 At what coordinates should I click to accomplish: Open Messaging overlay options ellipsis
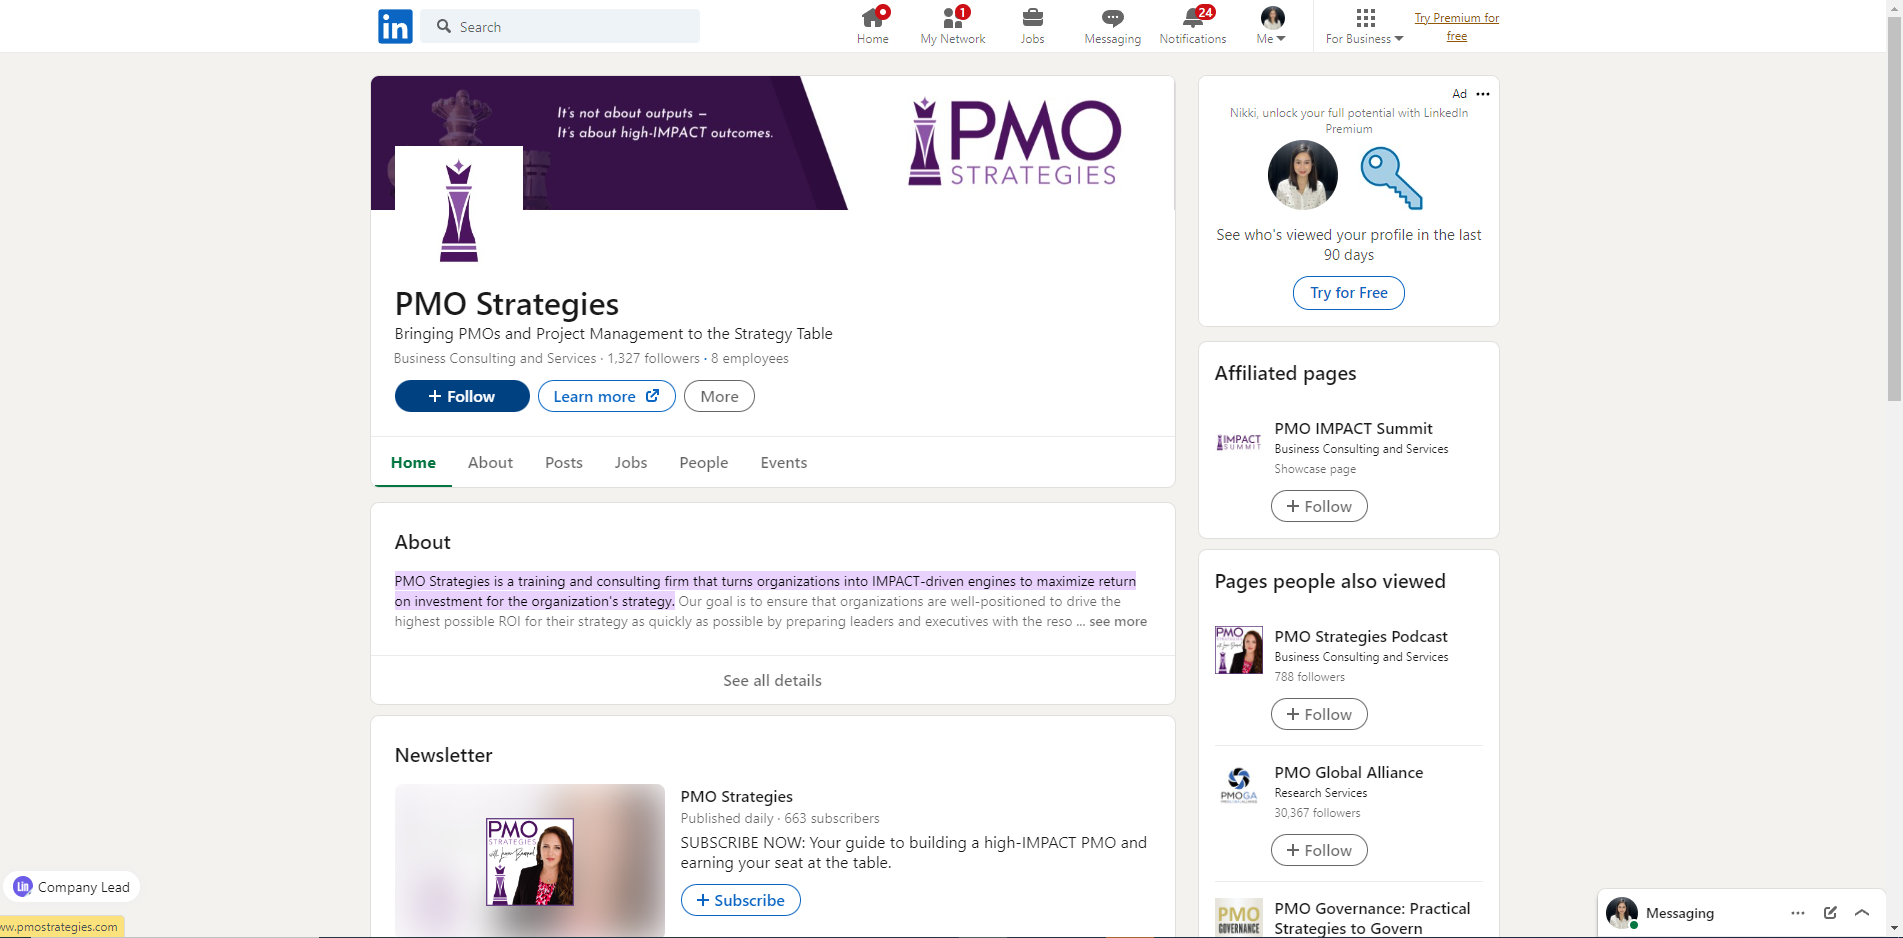tap(1798, 913)
